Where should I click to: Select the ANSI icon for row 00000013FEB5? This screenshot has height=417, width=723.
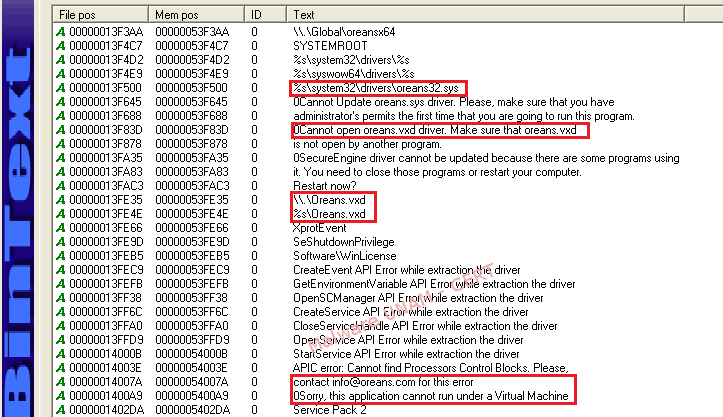click(60, 256)
